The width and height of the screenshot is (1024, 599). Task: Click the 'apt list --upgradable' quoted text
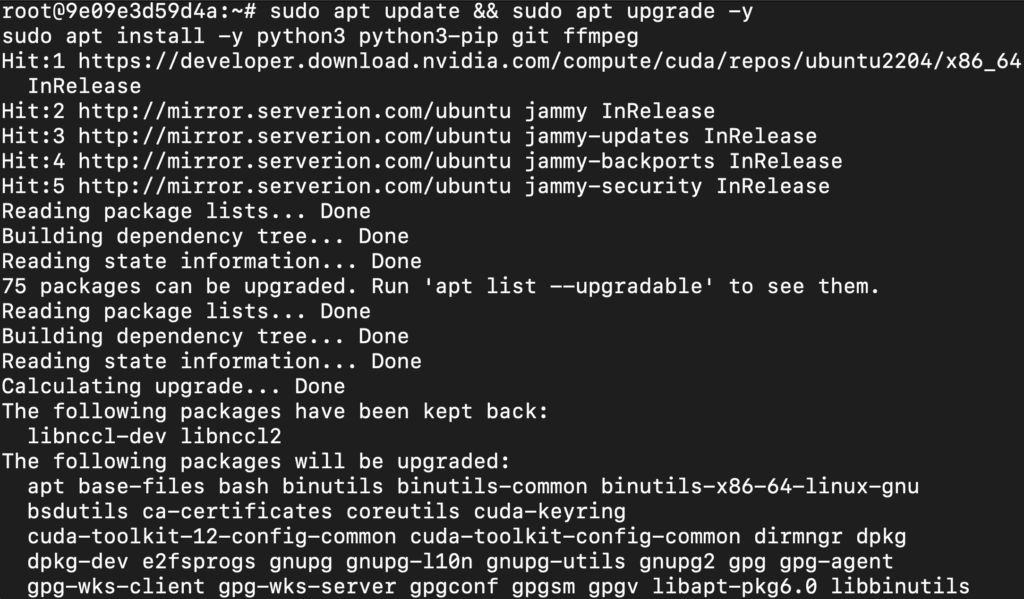pyautogui.click(x=568, y=286)
